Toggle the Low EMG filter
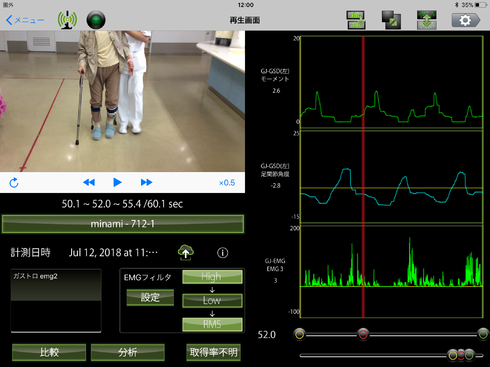Viewport: 490px width, 367px height. click(x=212, y=300)
